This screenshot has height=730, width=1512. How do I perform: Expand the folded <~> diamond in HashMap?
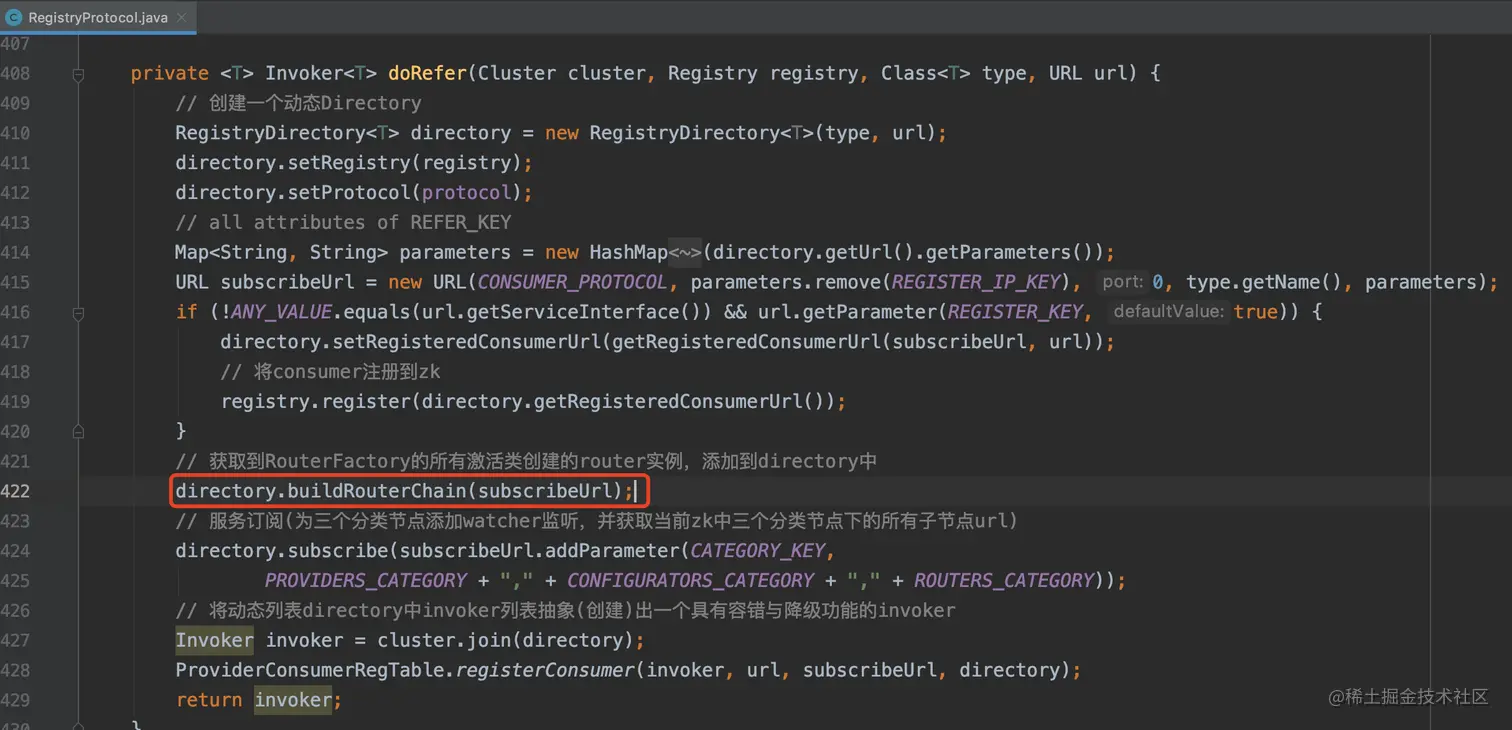pos(686,252)
